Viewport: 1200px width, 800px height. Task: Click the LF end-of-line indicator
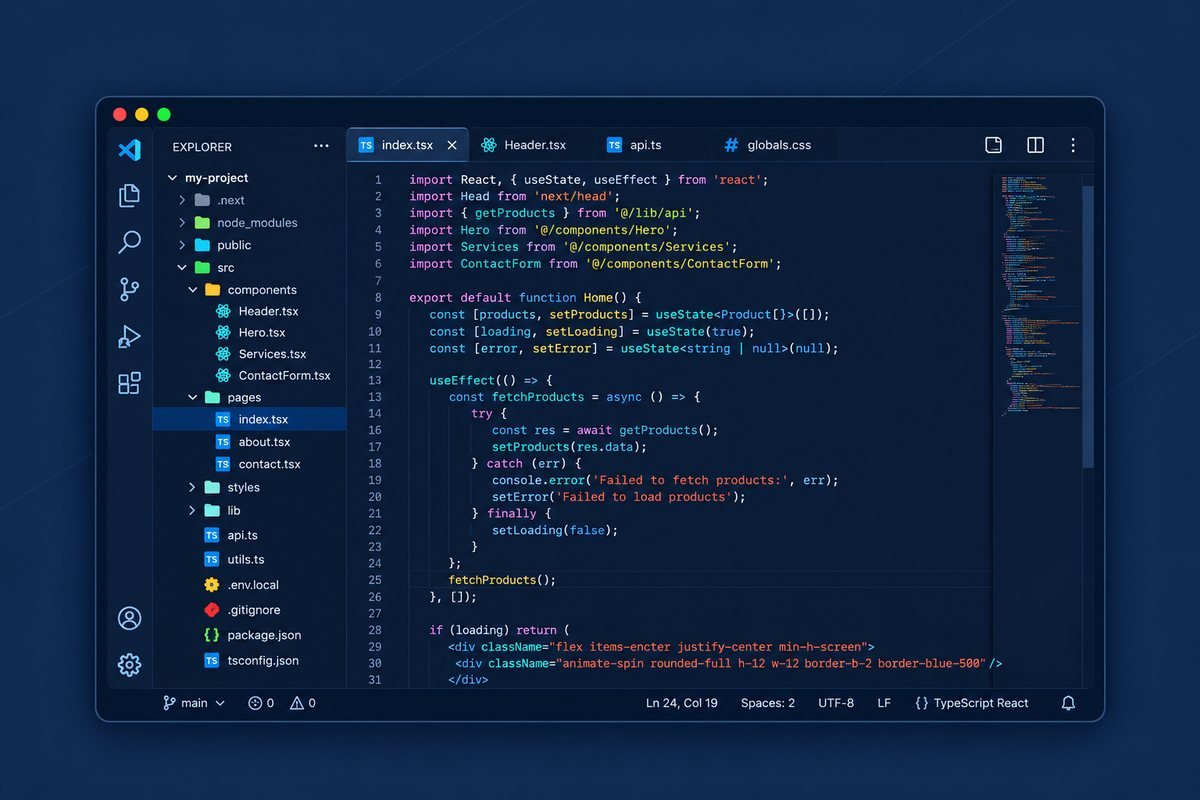click(884, 703)
